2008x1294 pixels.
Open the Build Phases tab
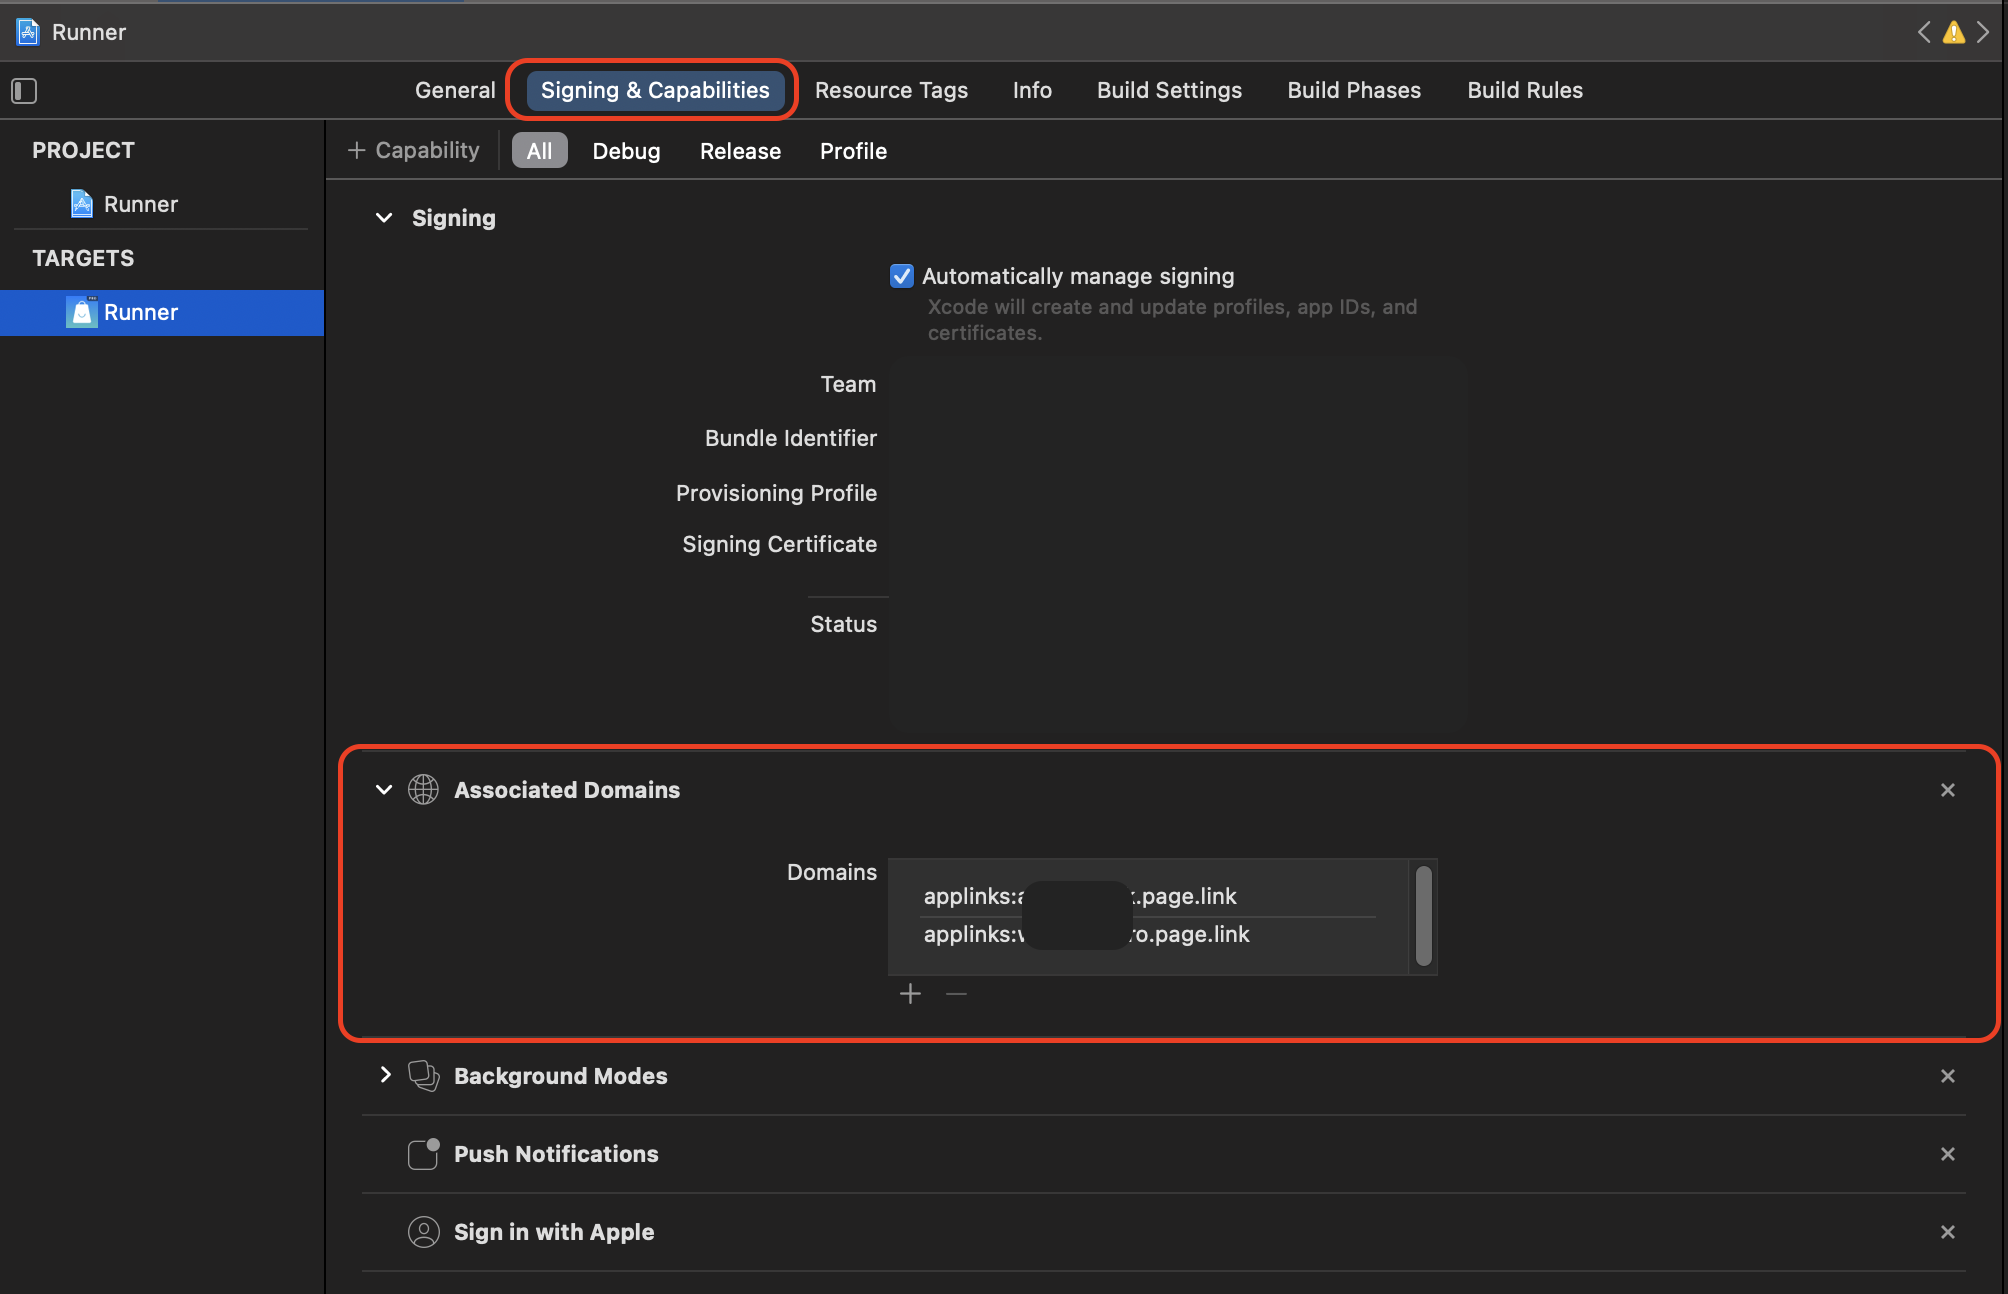[1354, 90]
